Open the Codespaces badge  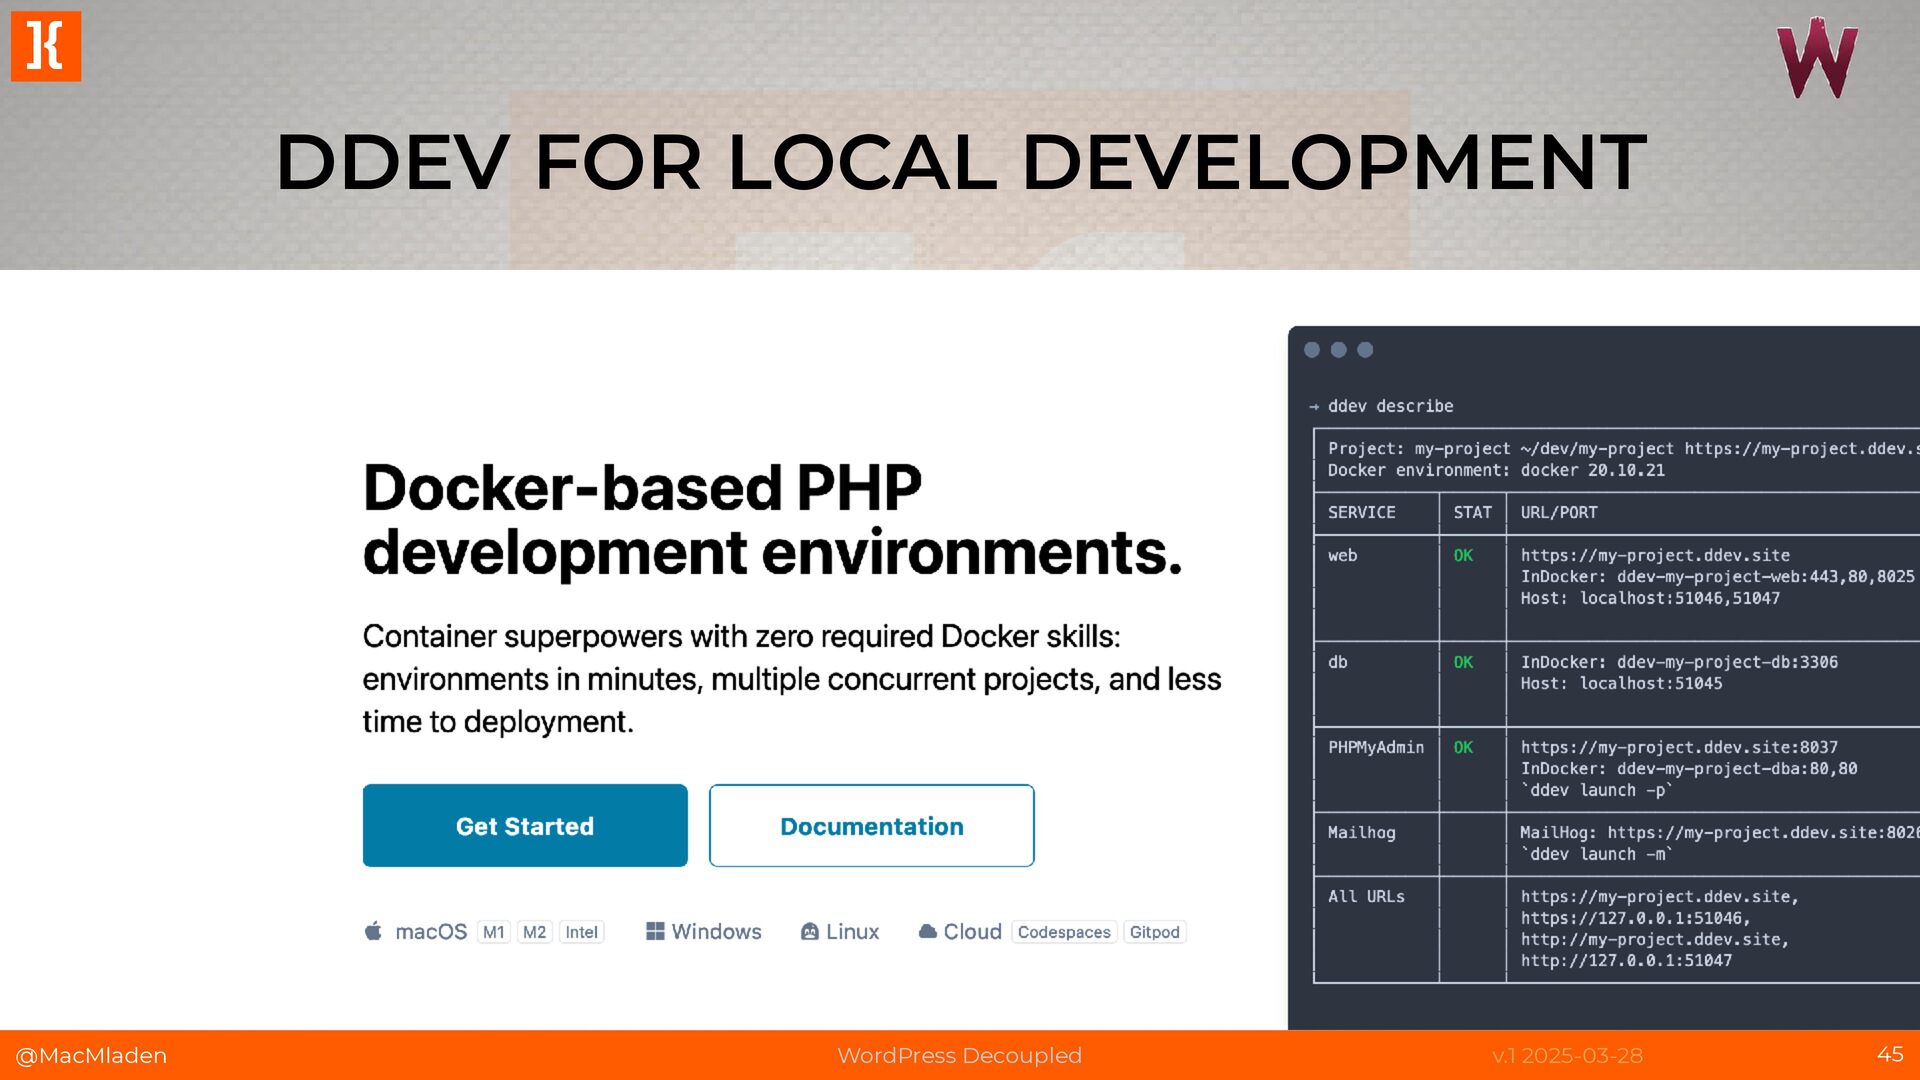1064,932
